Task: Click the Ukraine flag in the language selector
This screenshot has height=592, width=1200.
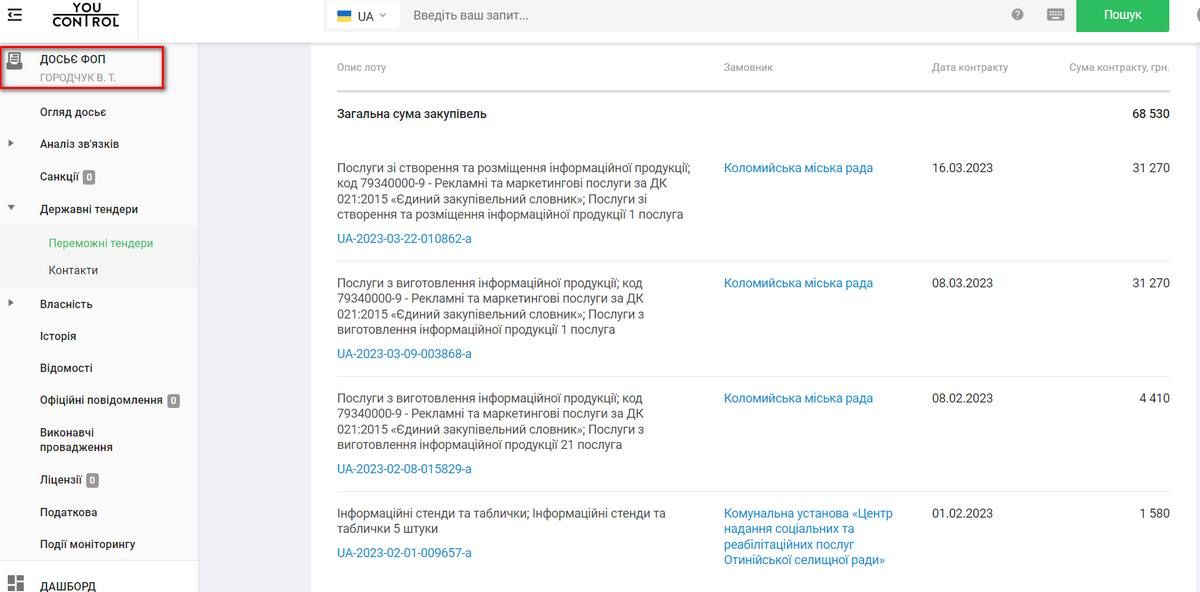Action: (x=344, y=15)
